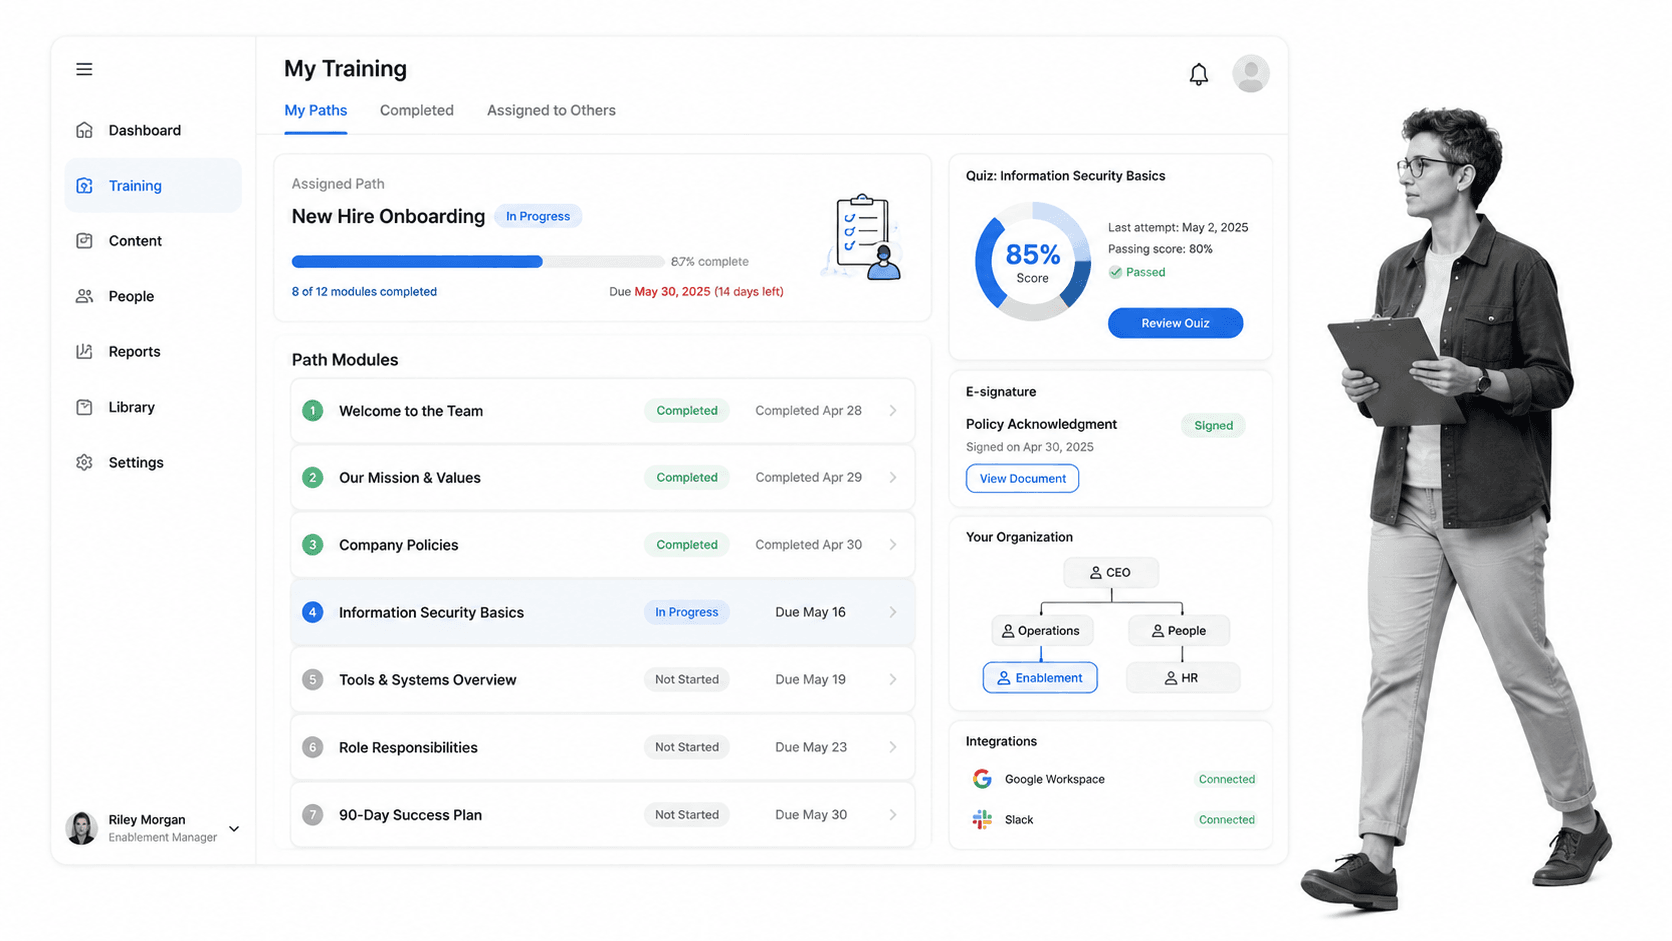Open Settings in sidebar

(153, 462)
